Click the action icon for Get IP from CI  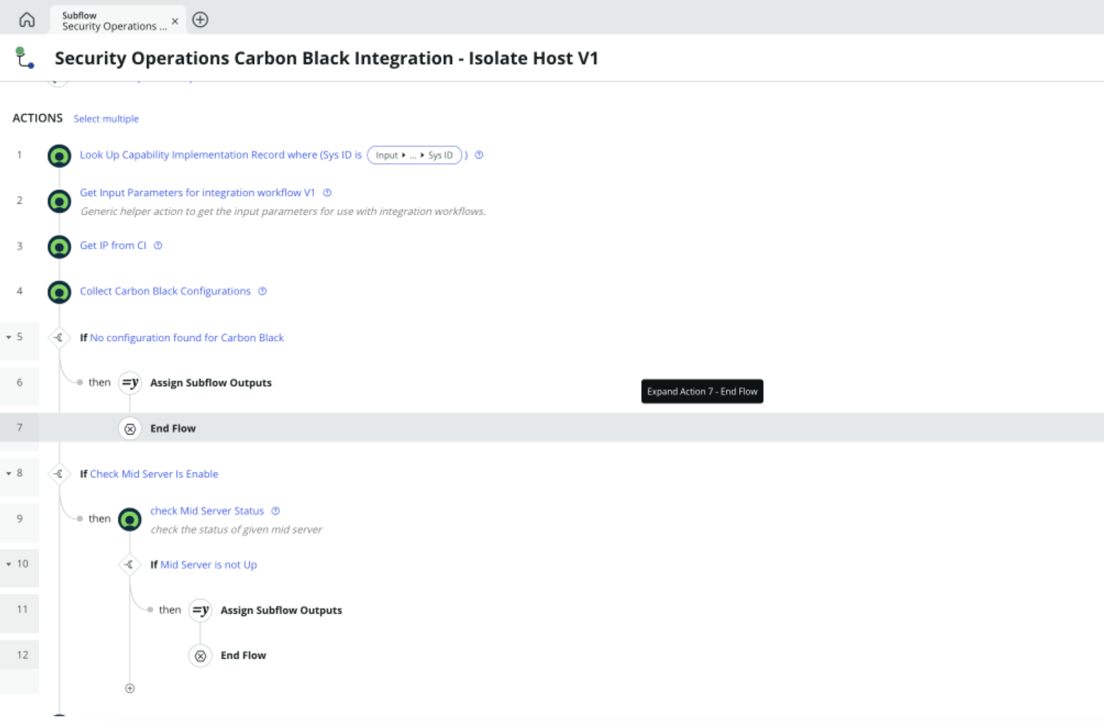tap(59, 246)
